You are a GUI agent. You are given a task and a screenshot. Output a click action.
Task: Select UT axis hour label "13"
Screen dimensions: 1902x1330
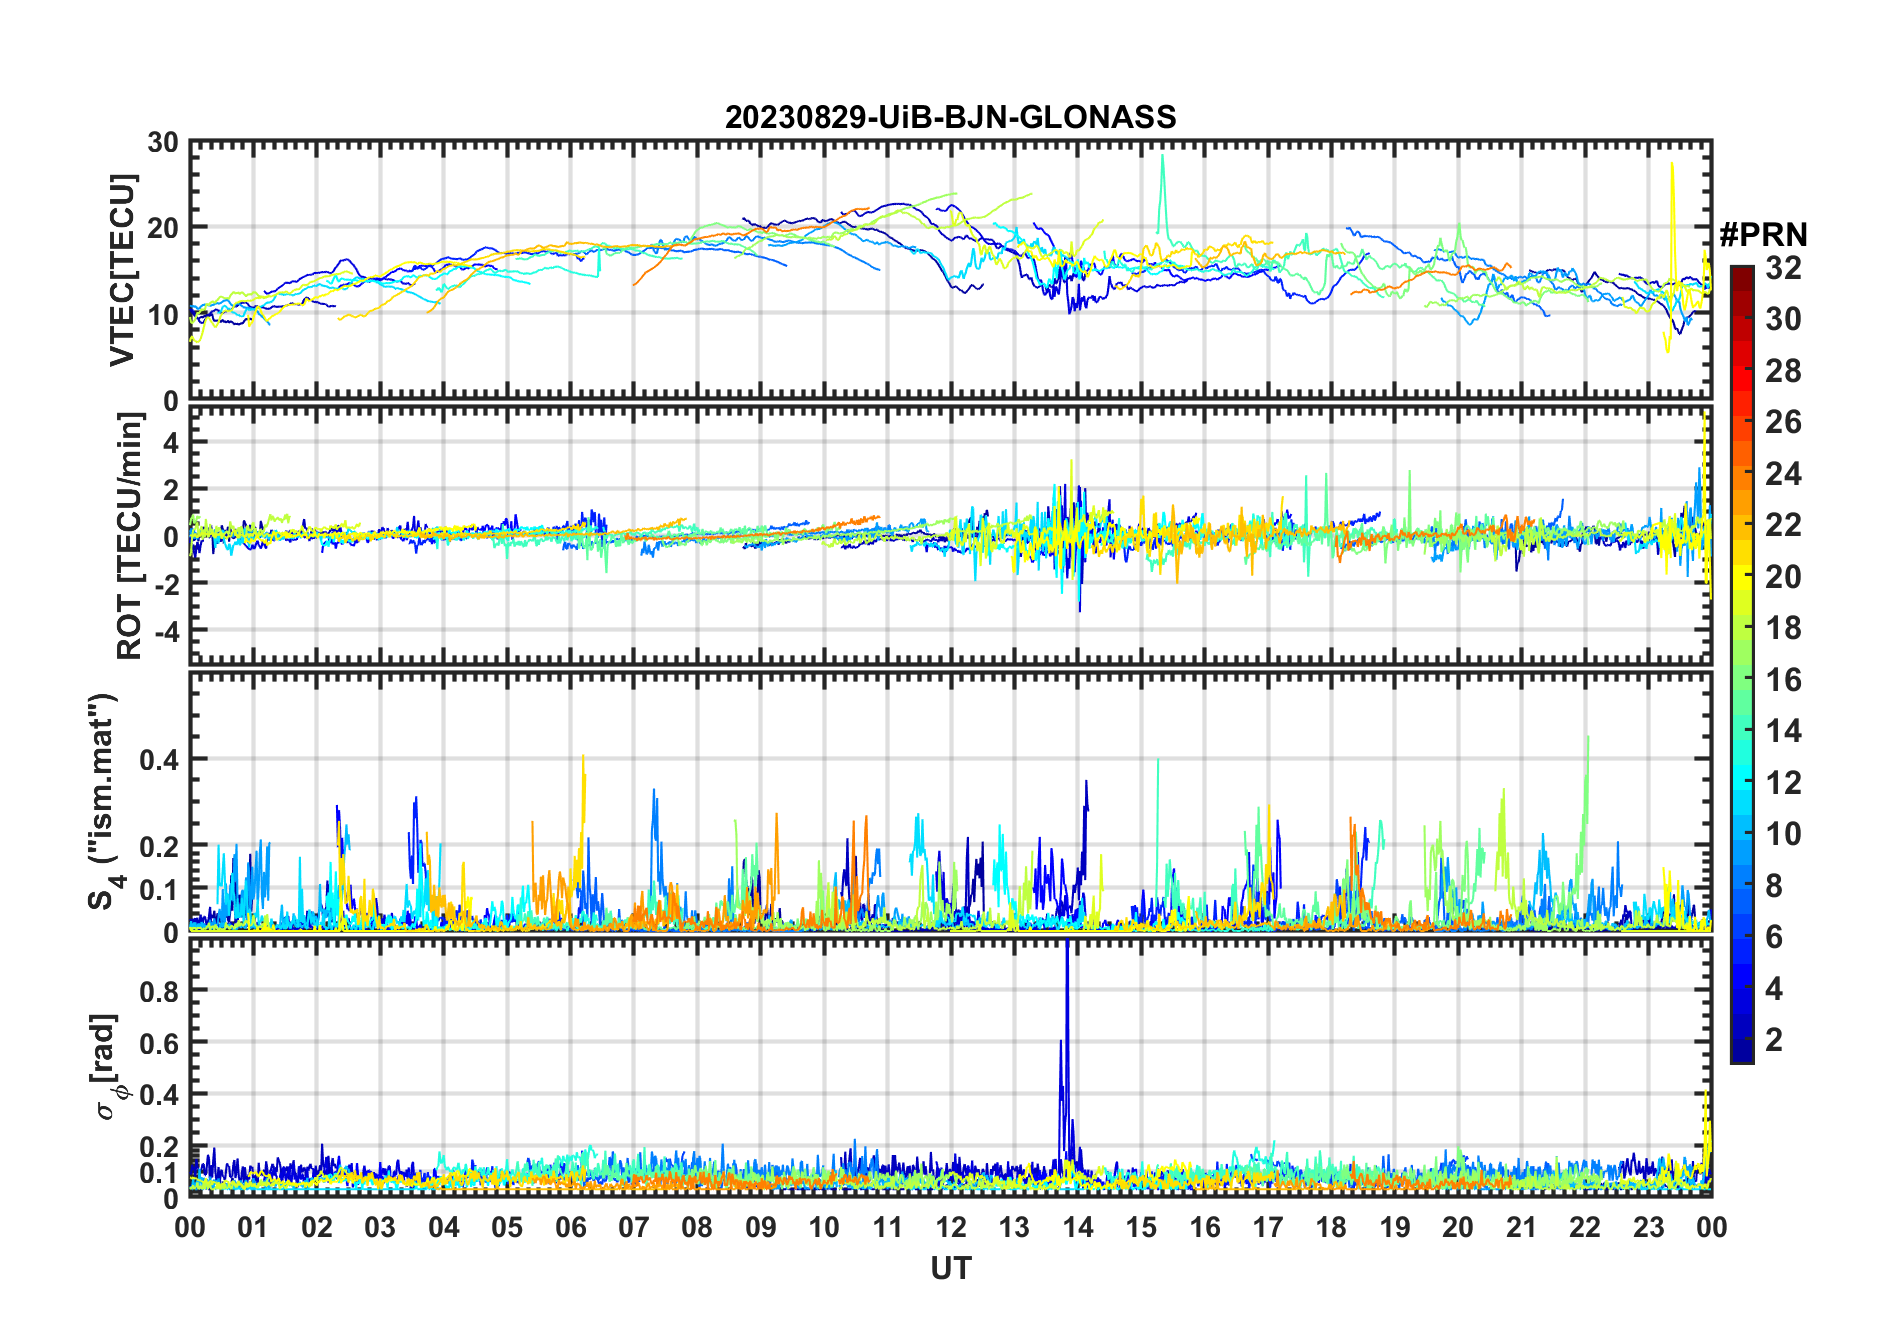tap(1014, 1227)
